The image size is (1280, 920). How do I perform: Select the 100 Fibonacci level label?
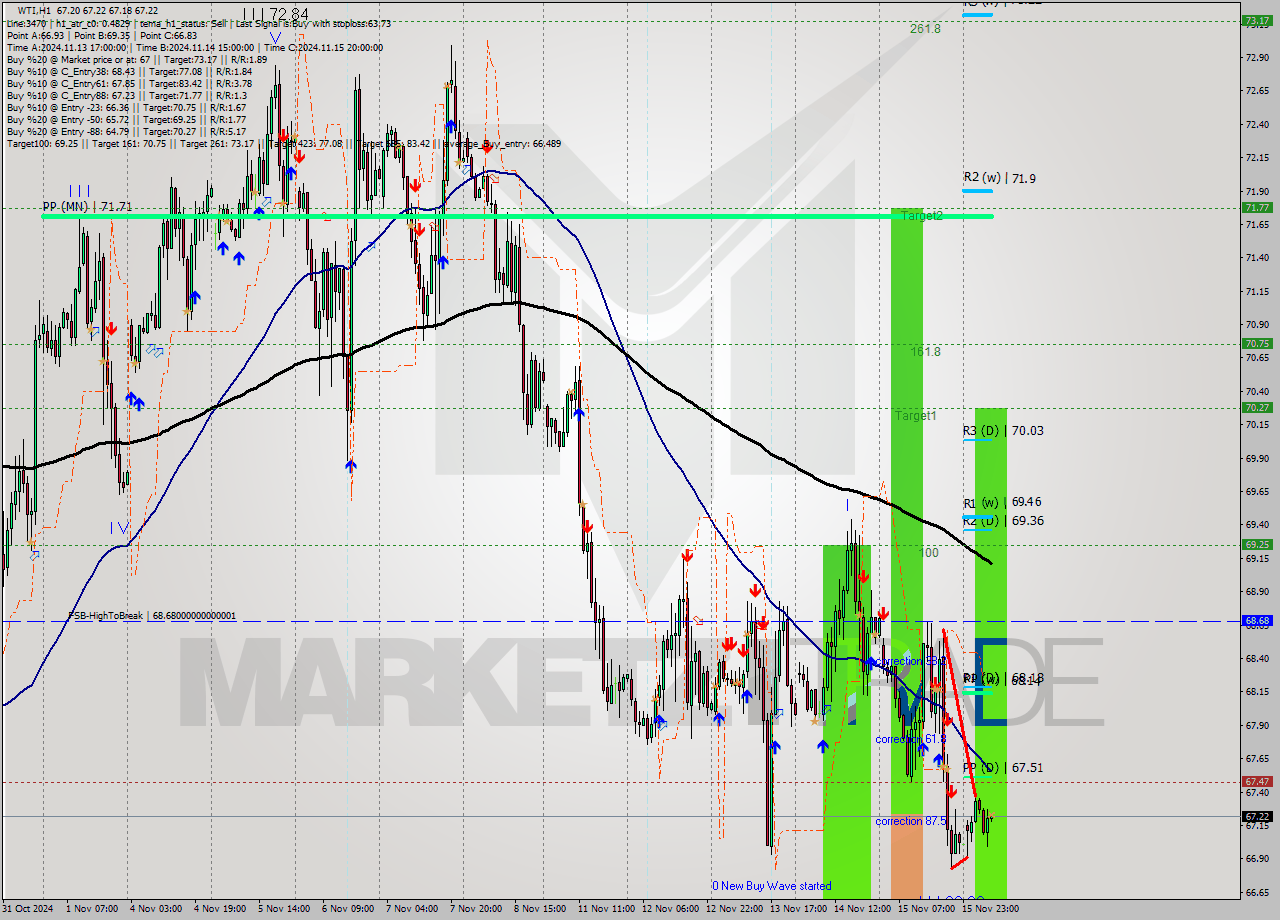929,552
